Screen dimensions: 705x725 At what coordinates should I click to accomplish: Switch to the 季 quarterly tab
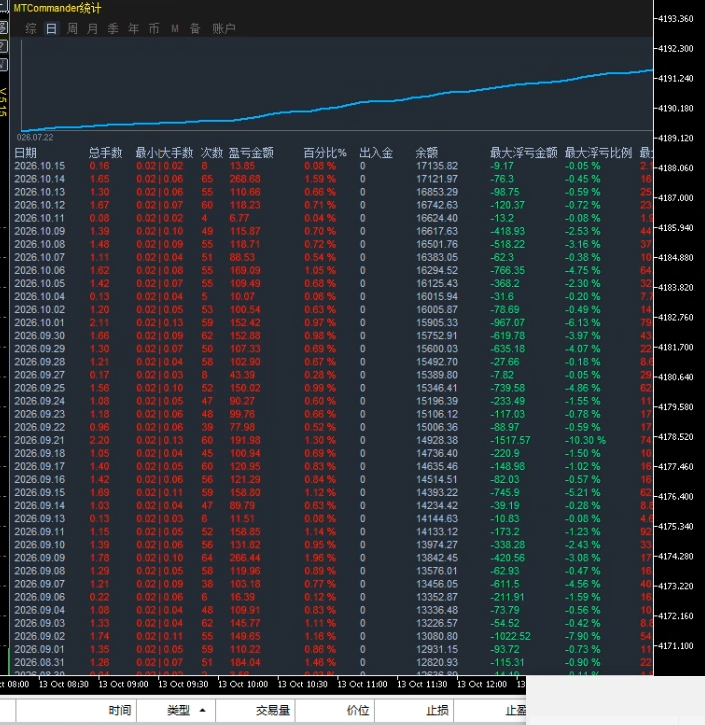[x=113, y=29]
